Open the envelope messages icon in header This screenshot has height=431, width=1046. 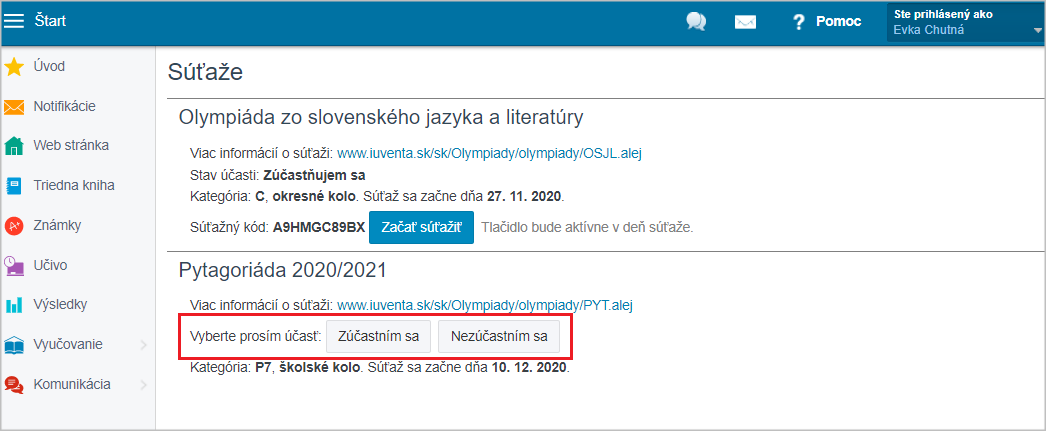coord(745,22)
